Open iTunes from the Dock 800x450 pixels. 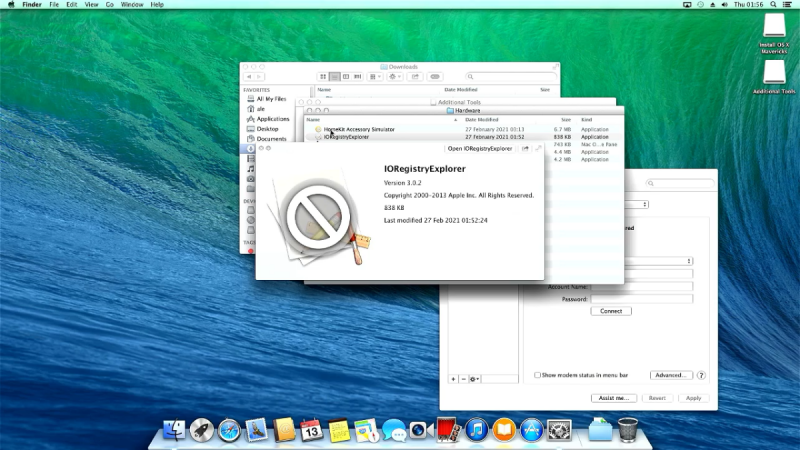coord(476,430)
